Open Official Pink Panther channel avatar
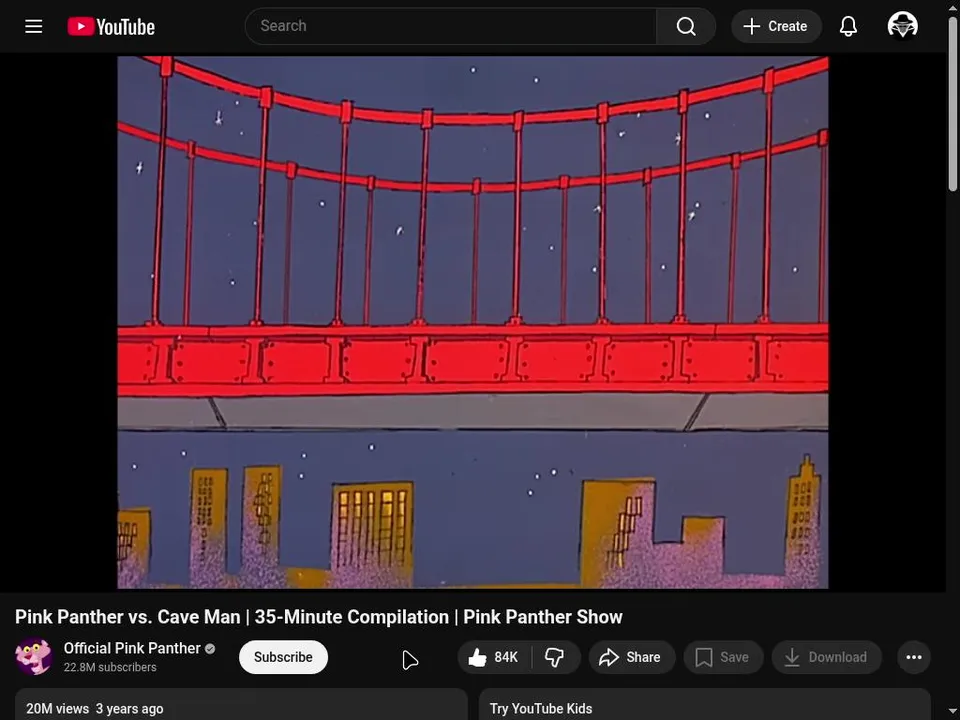Viewport: 960px width, 720px height. (34, 656)
